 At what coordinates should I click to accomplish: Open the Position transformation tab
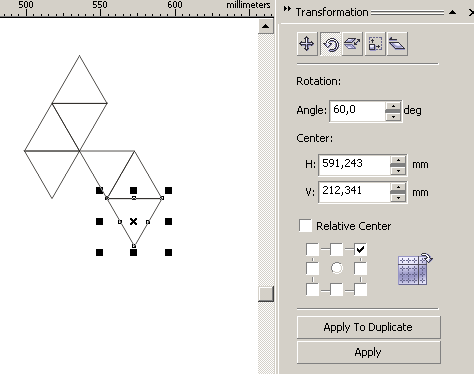(x=307, y=44)
